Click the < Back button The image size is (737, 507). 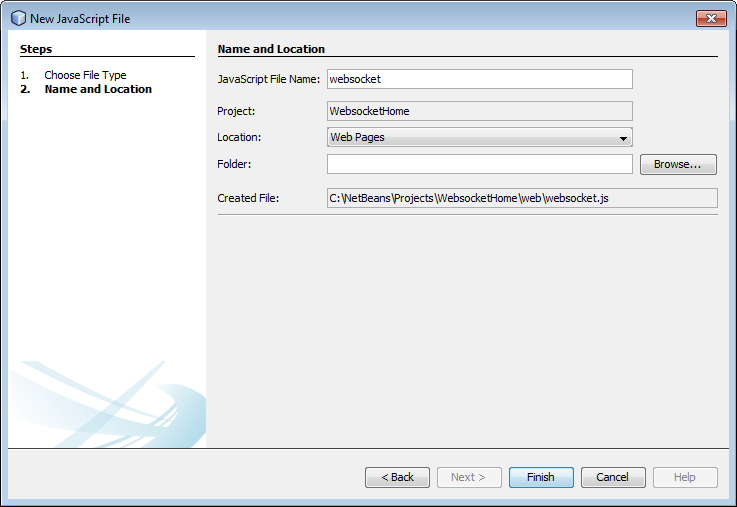[397, 477]
